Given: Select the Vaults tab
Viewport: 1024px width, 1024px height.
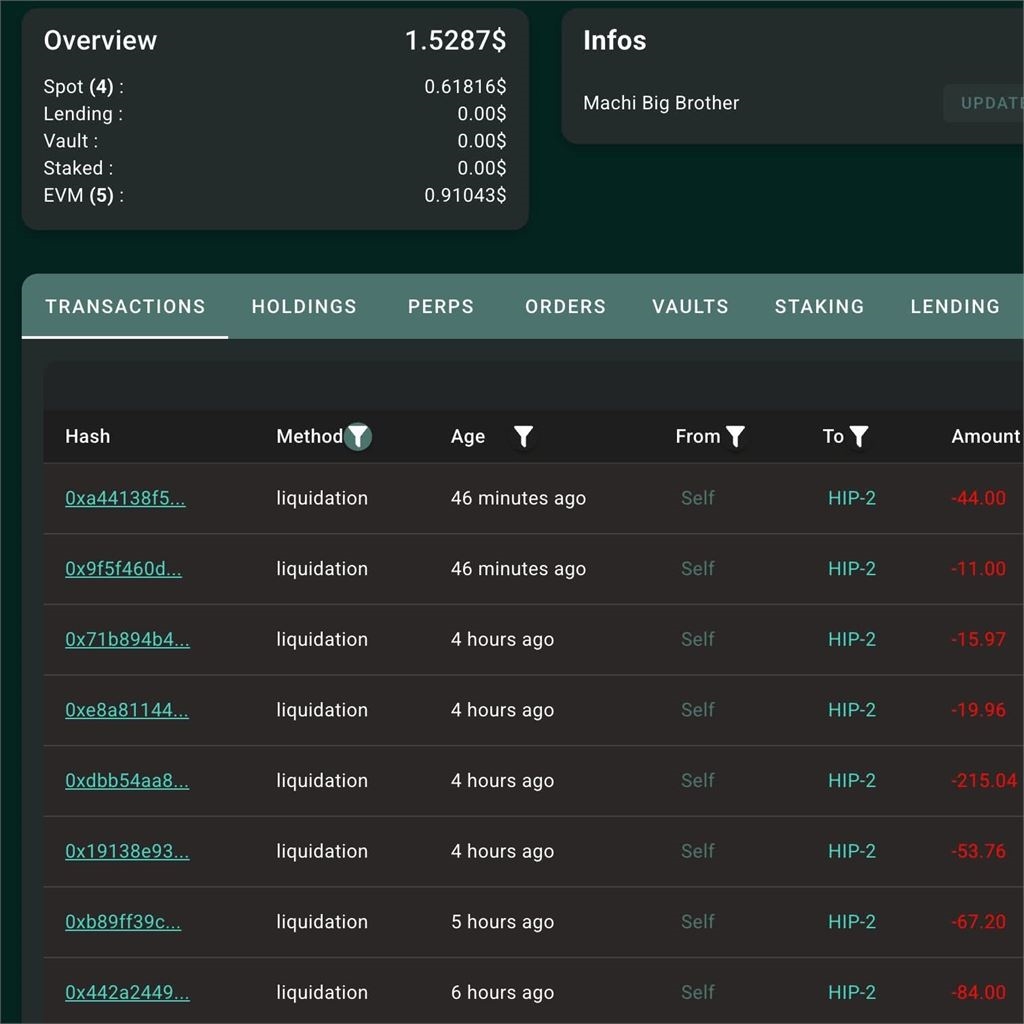Looking at the screenshot, I should [x=690, y=306].
